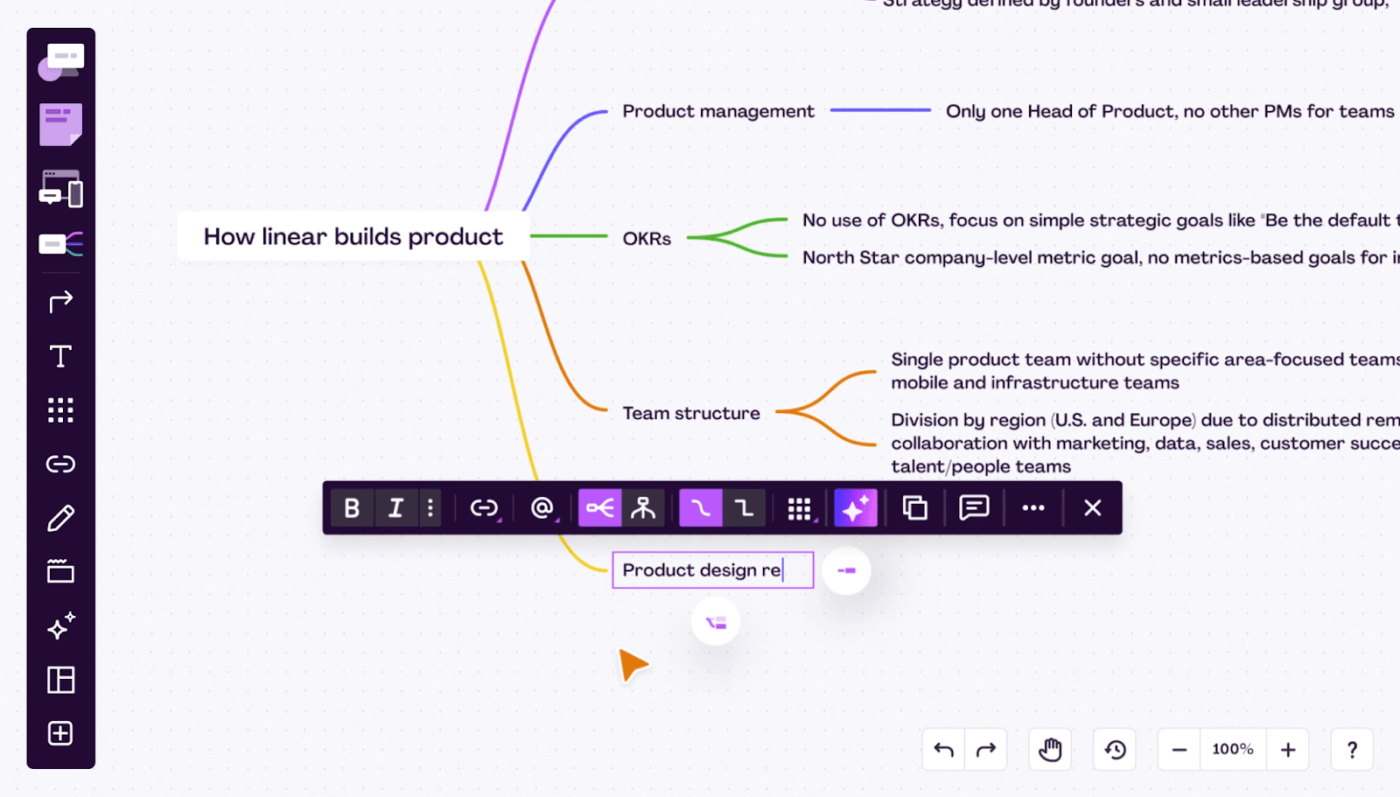Click the add more tools plus icon
This screenshot has height=797, width=1400.
point(61,734)
